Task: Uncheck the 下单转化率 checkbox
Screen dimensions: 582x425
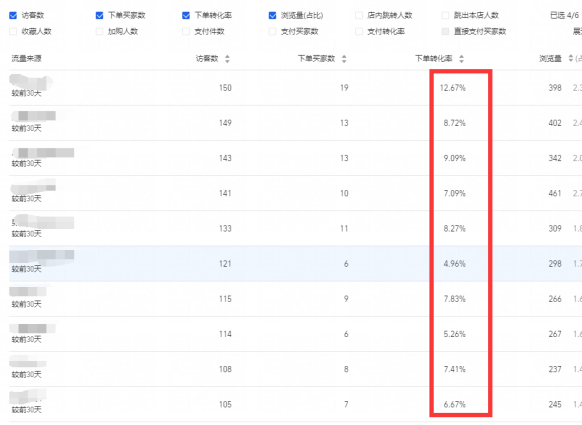Action: 186,15
